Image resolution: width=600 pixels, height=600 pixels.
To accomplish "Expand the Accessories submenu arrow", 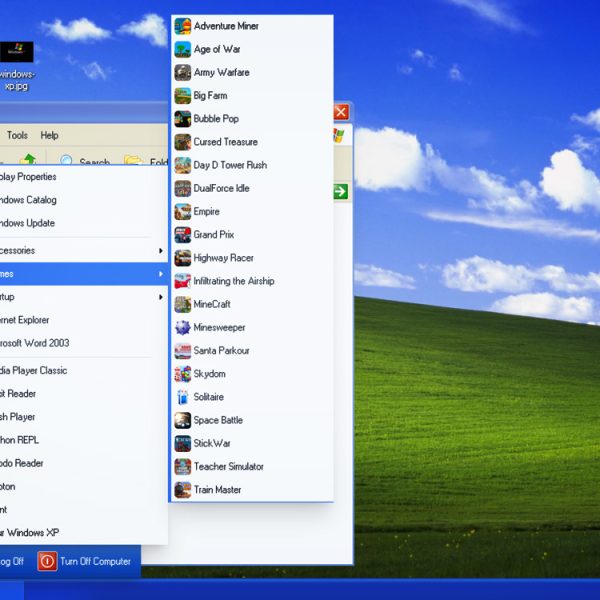I will (x=161, y=251).
